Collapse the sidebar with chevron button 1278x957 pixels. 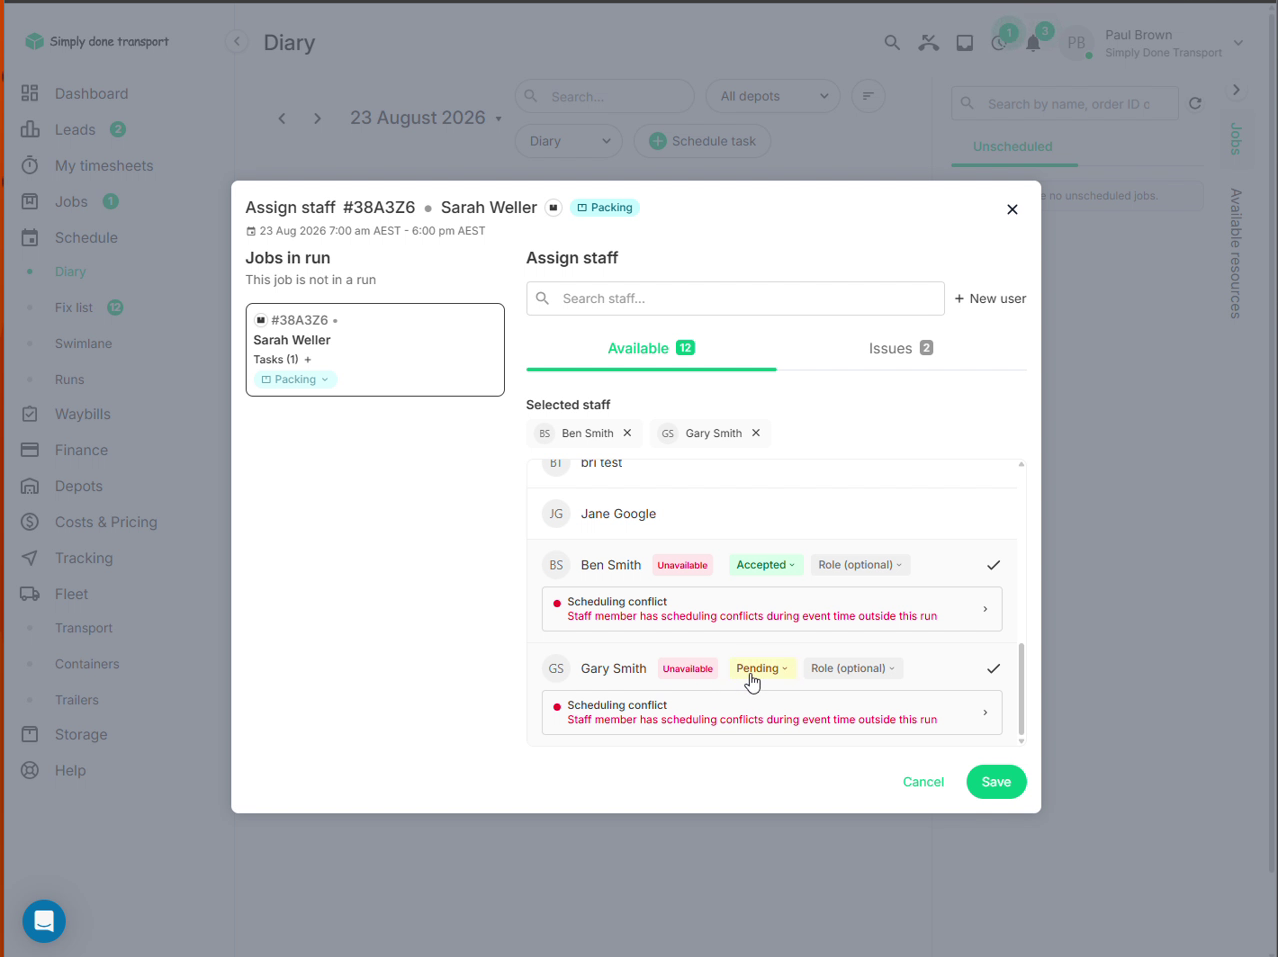tap(236, 42)
